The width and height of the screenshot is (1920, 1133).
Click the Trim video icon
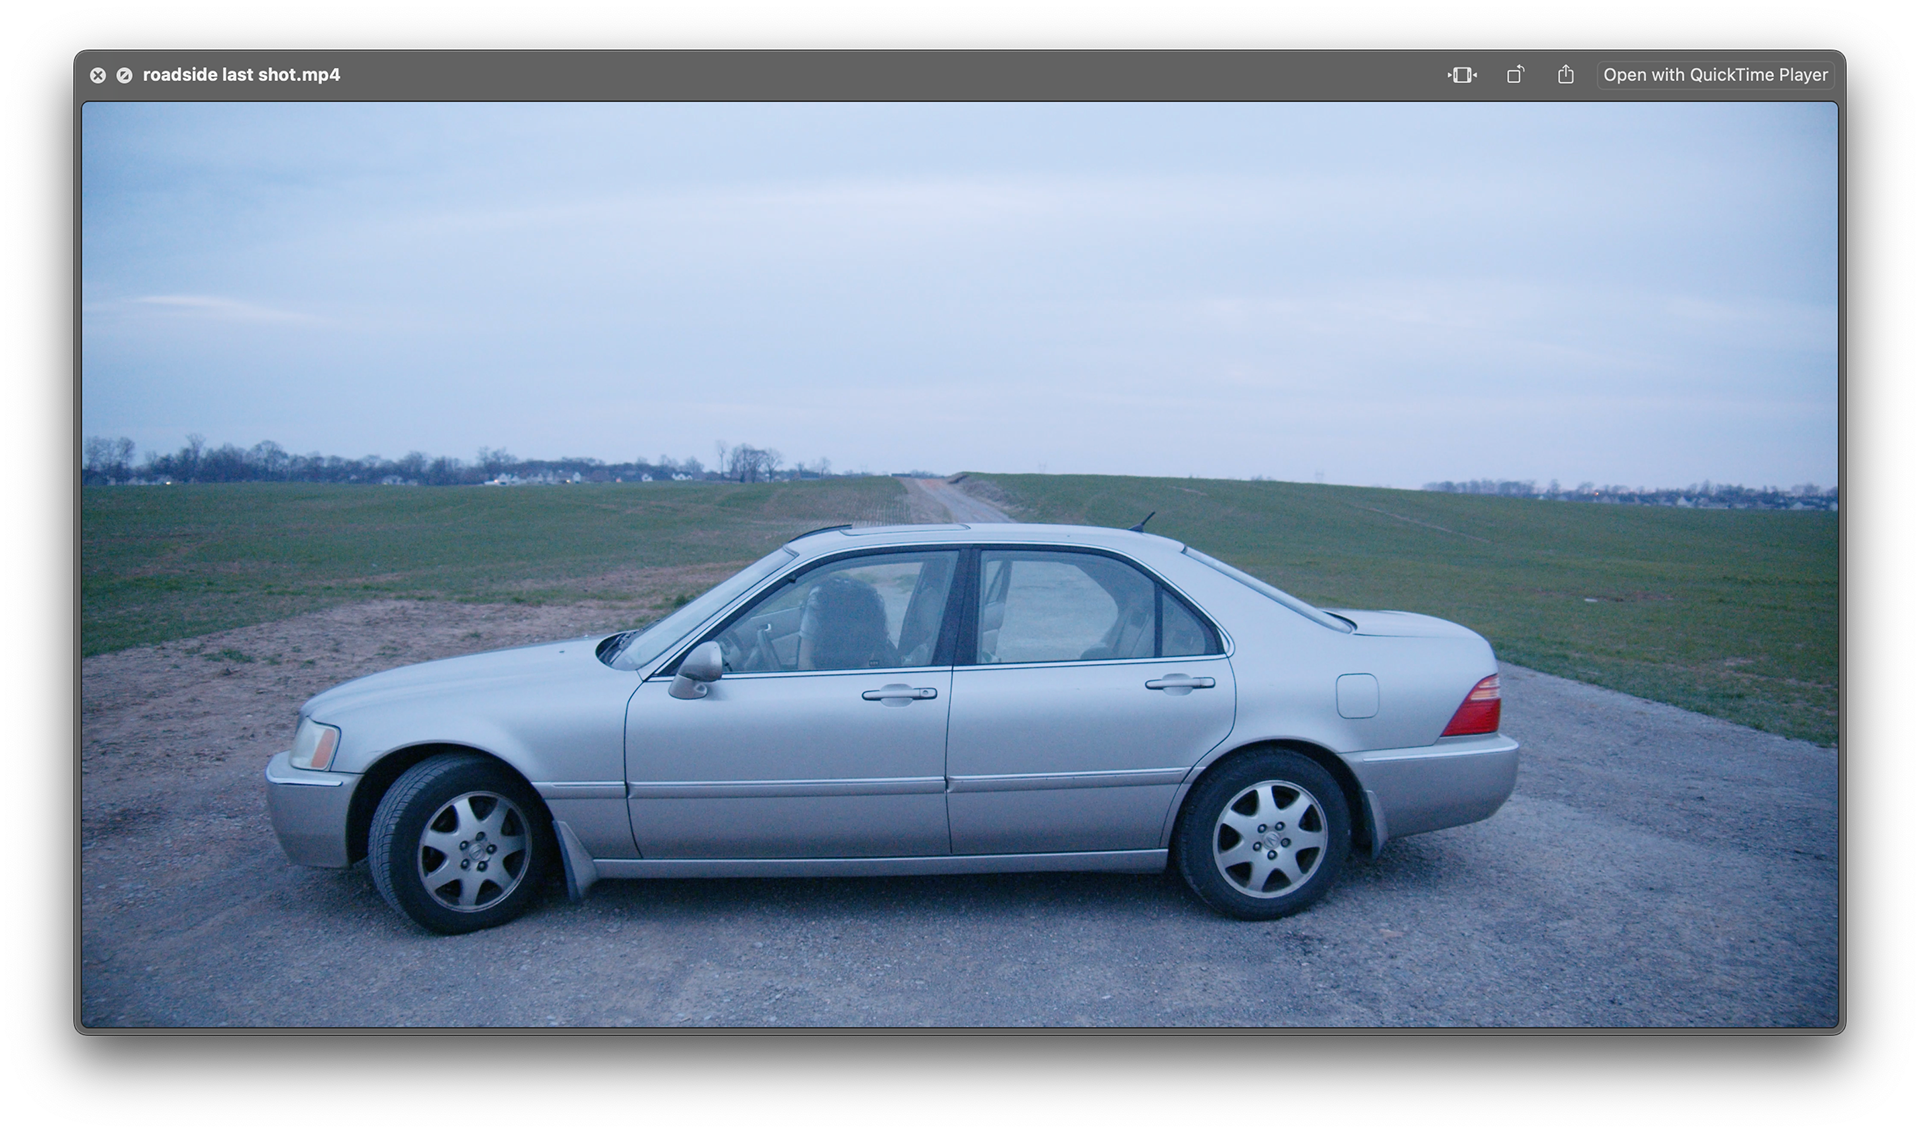(x=1462, y=75)
